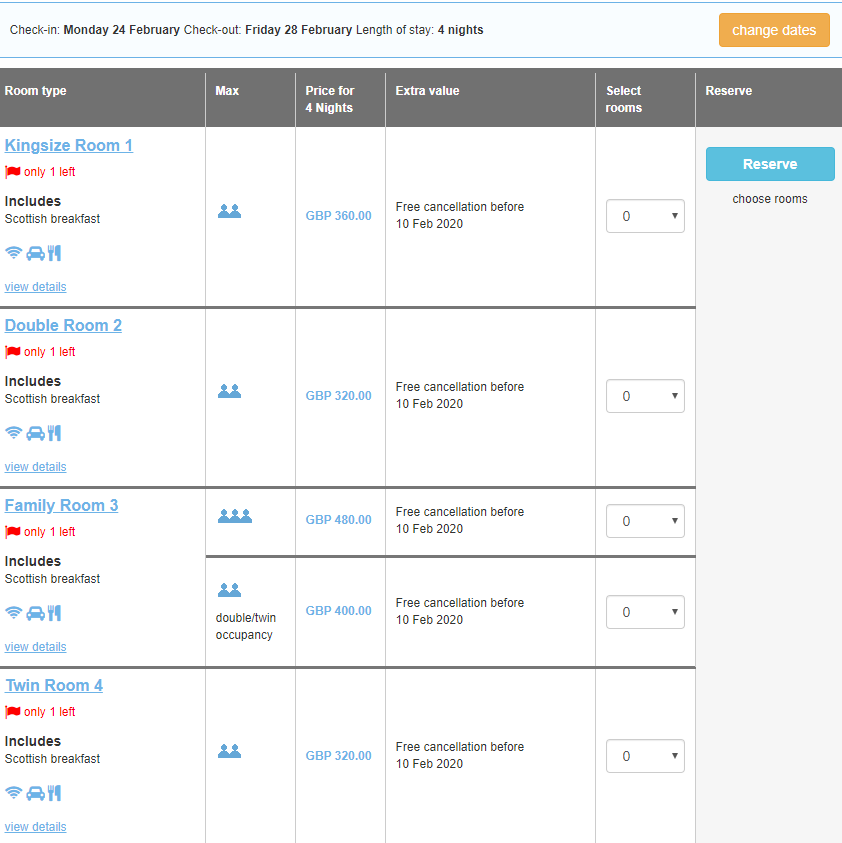The height and width of the screenshot is (843, 842).
Task: Open room quantity dropdown for Double Room 2
Action: pos(645,396)
